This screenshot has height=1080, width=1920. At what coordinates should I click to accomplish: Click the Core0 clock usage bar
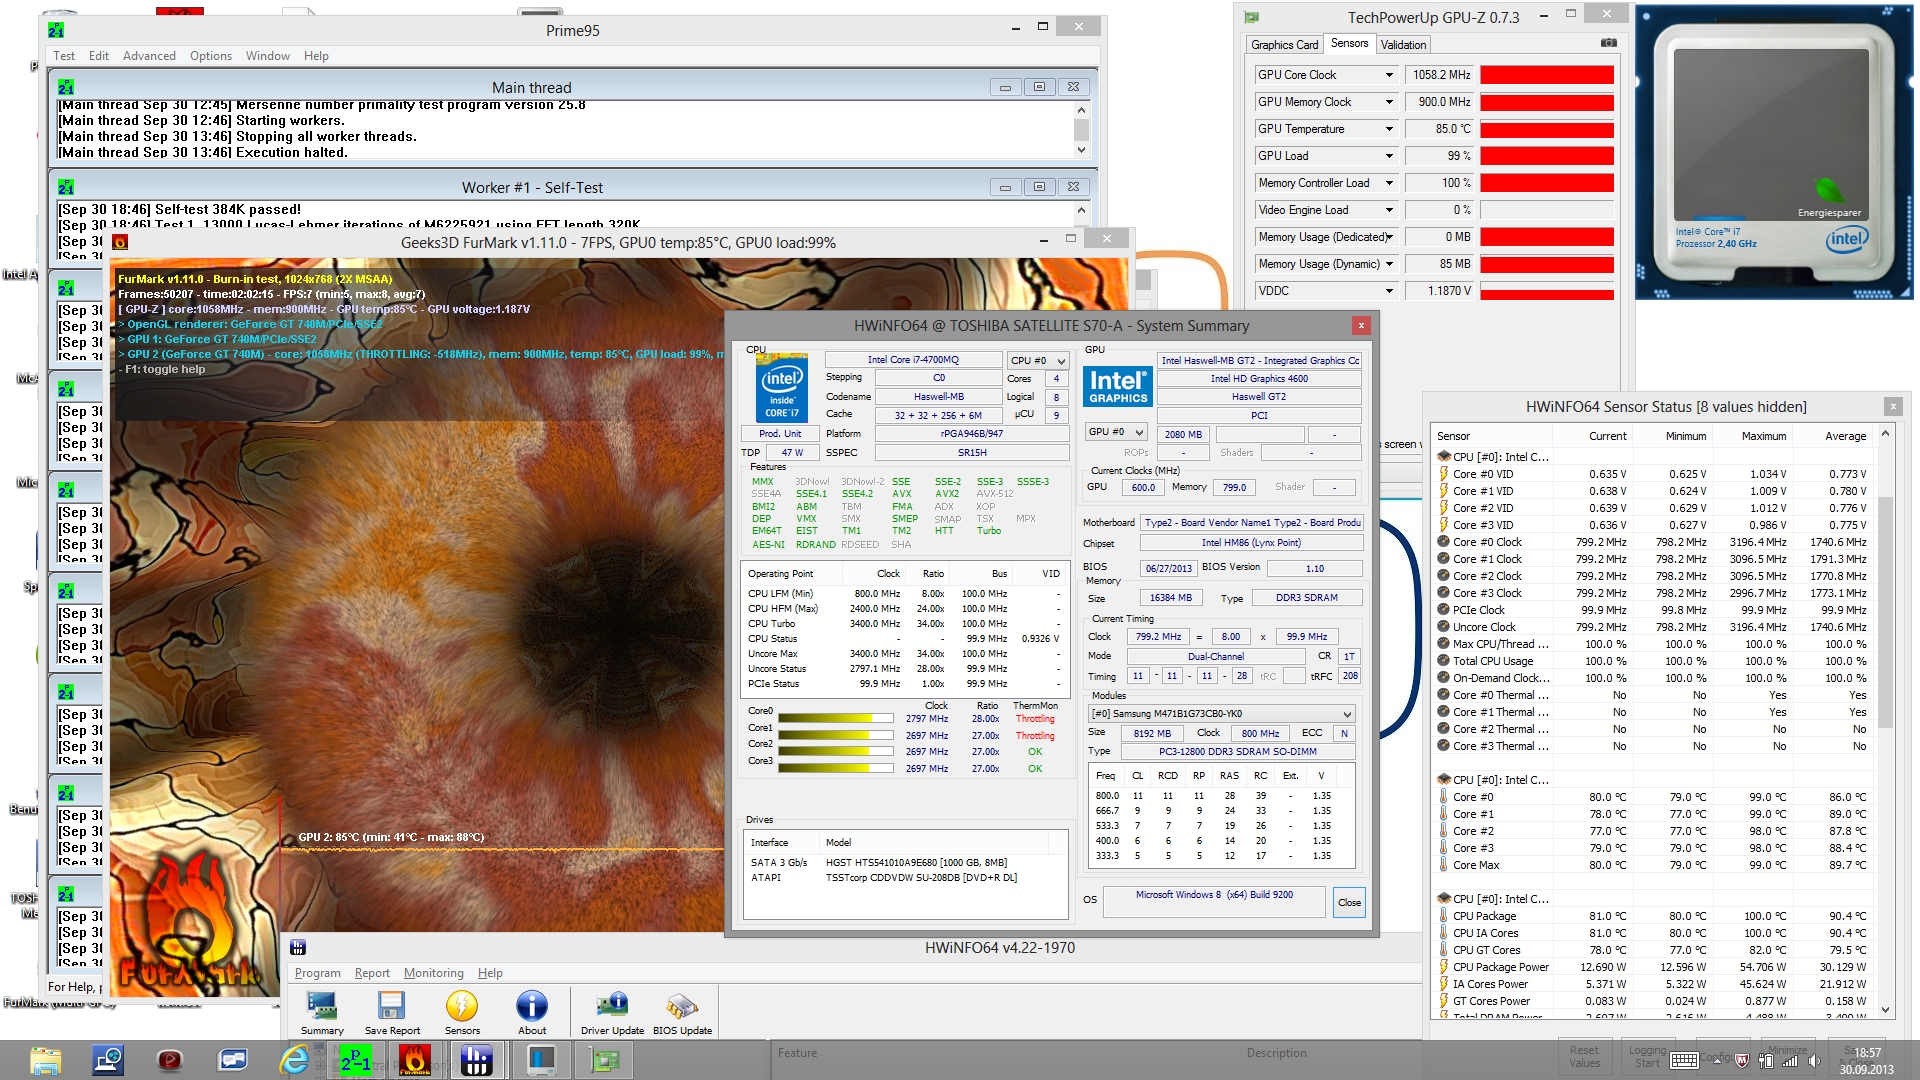(x=836, y=718)
